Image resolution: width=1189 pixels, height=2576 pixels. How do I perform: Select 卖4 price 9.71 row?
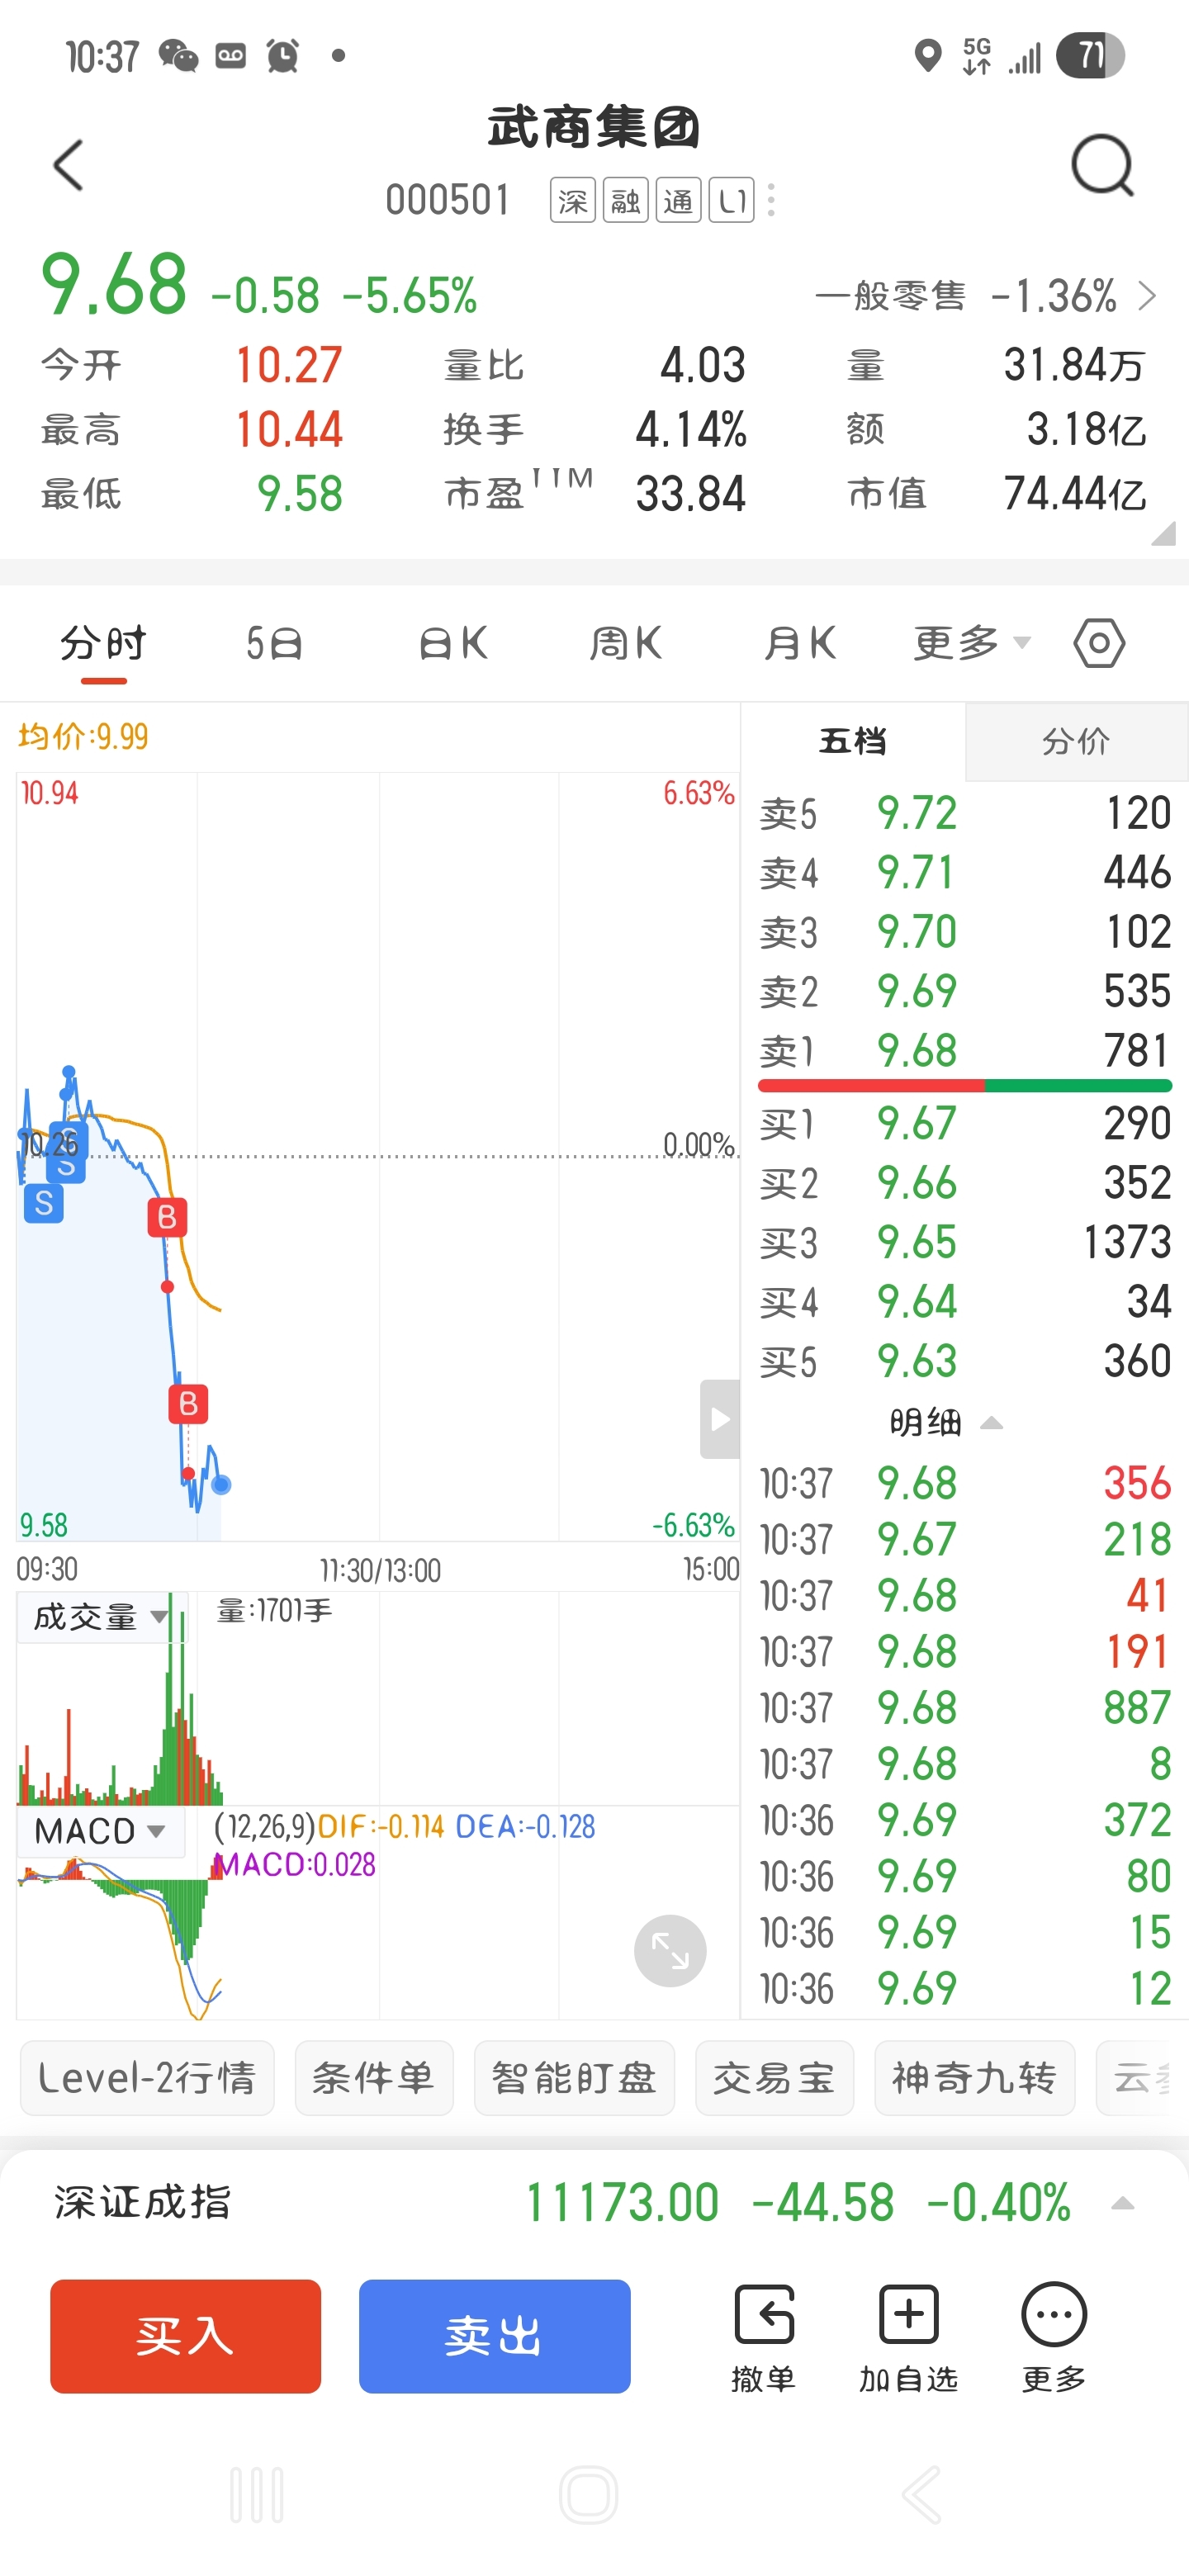[965, 873]
